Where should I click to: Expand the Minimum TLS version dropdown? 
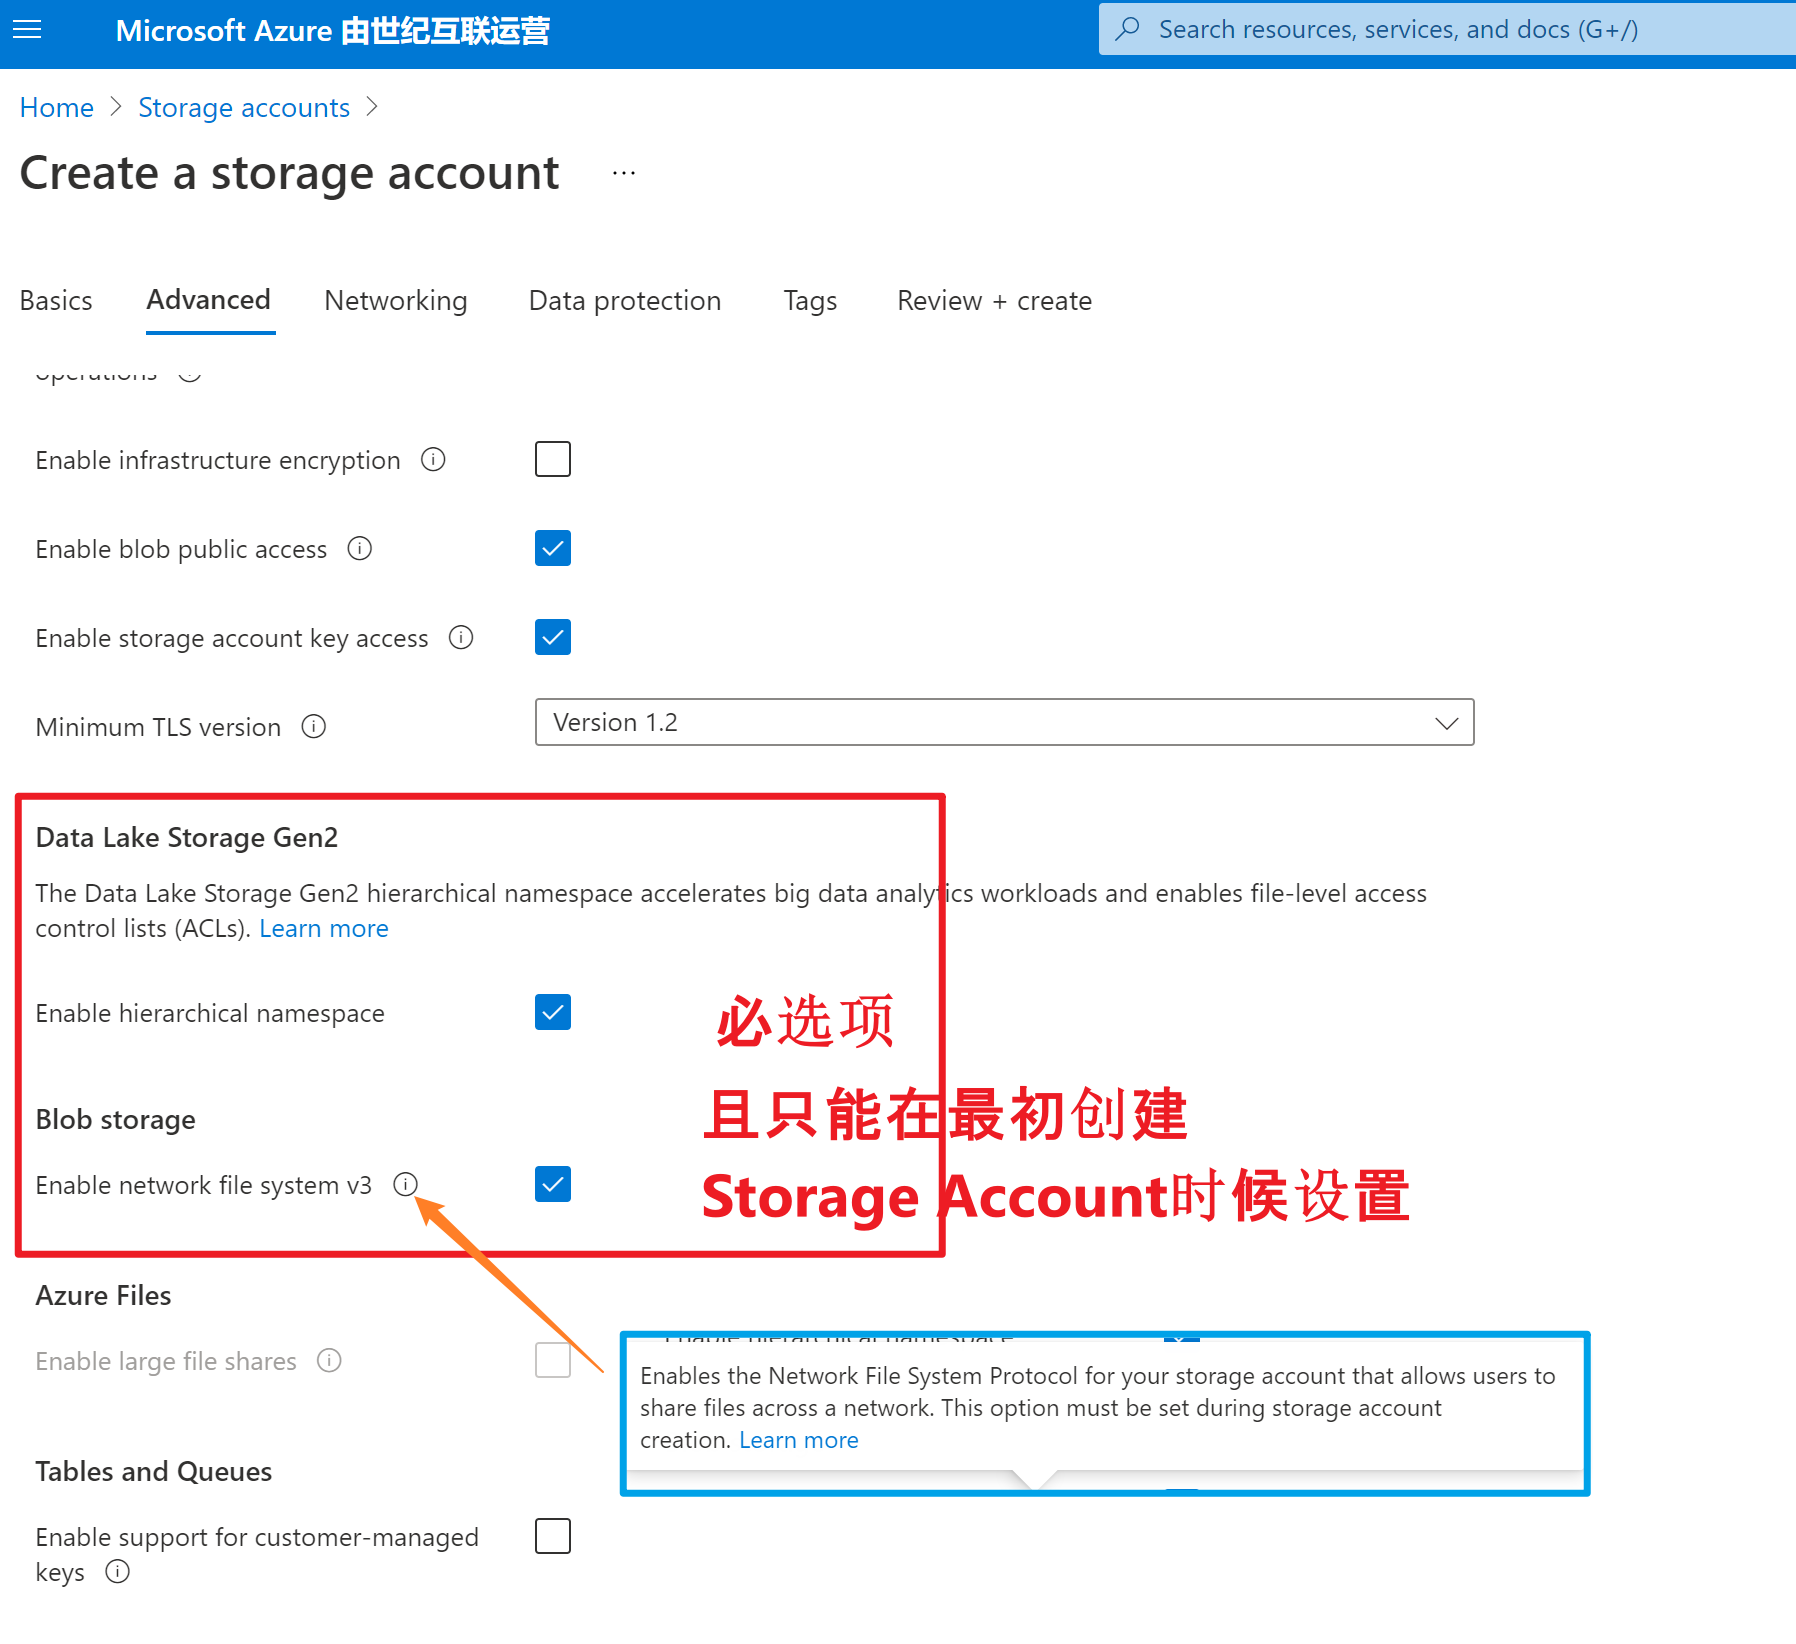pos(1004,723)
